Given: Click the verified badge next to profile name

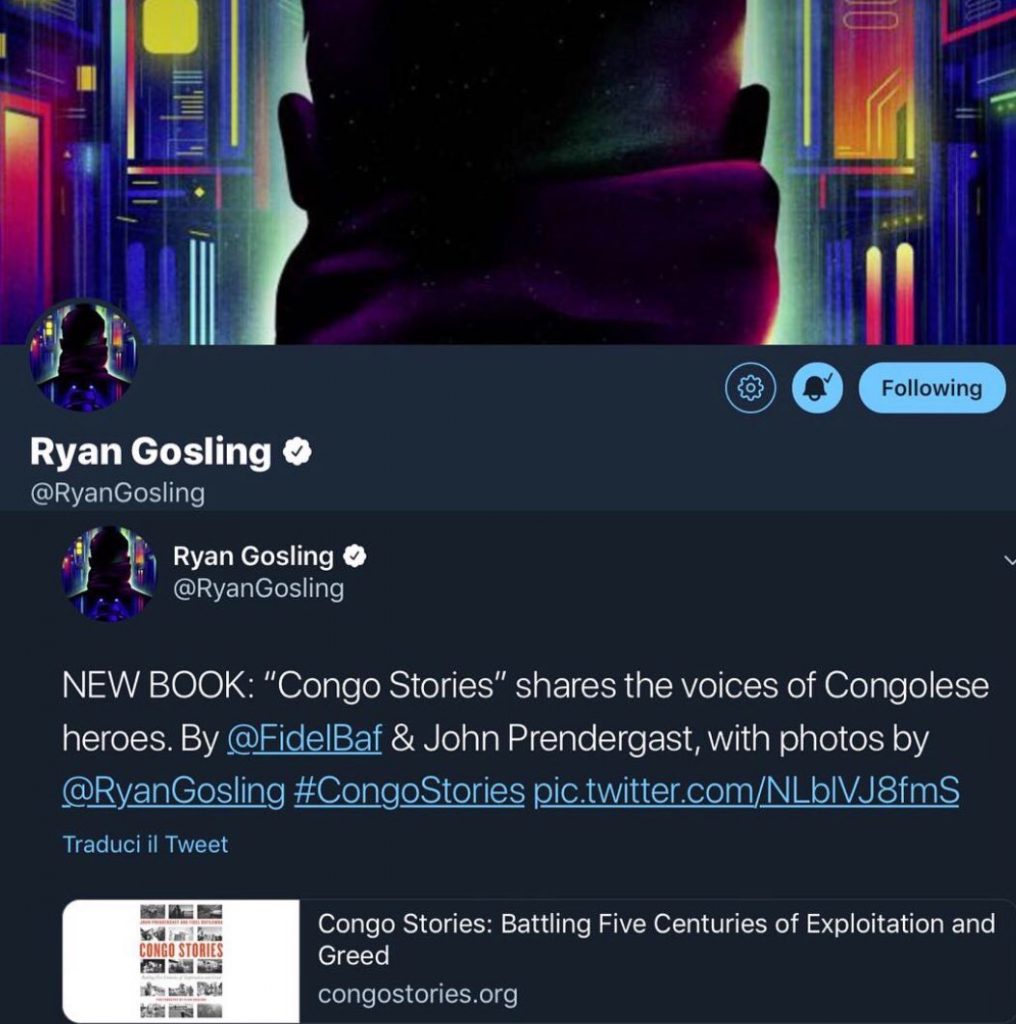Looking at the screenshot, I should [297, 451].
